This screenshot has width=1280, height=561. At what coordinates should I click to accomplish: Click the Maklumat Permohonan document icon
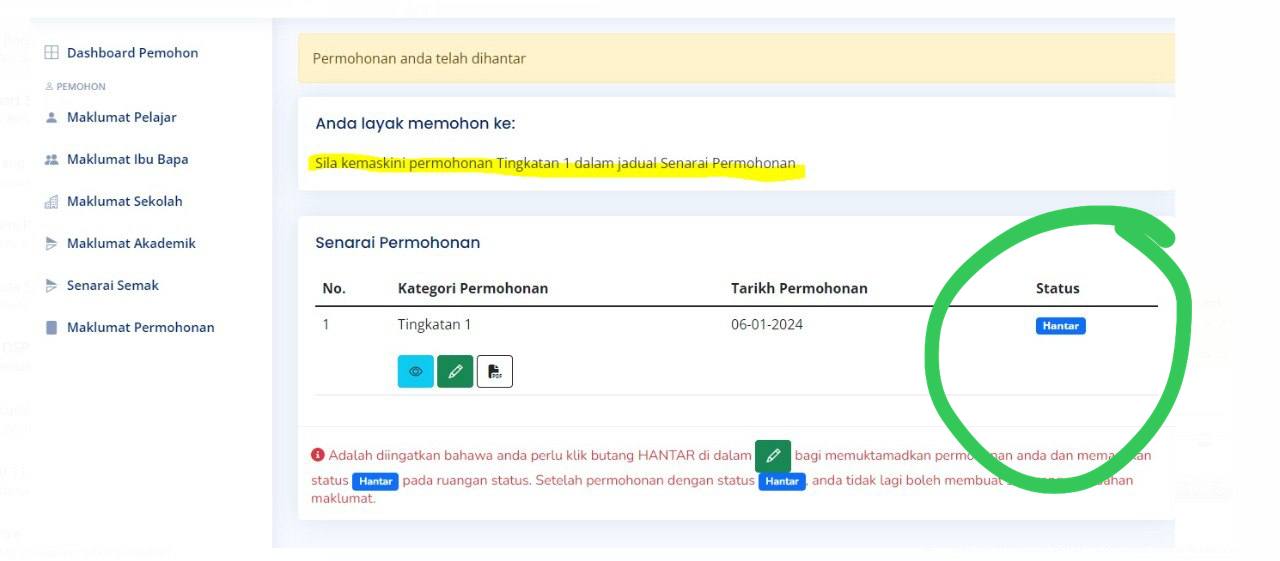click(x=52, y=328)
